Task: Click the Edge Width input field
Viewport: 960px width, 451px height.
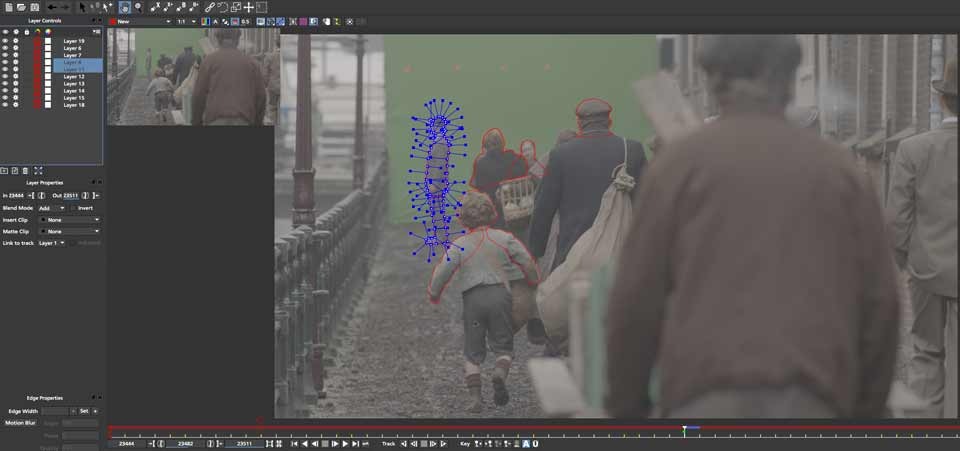Action: 55,411
